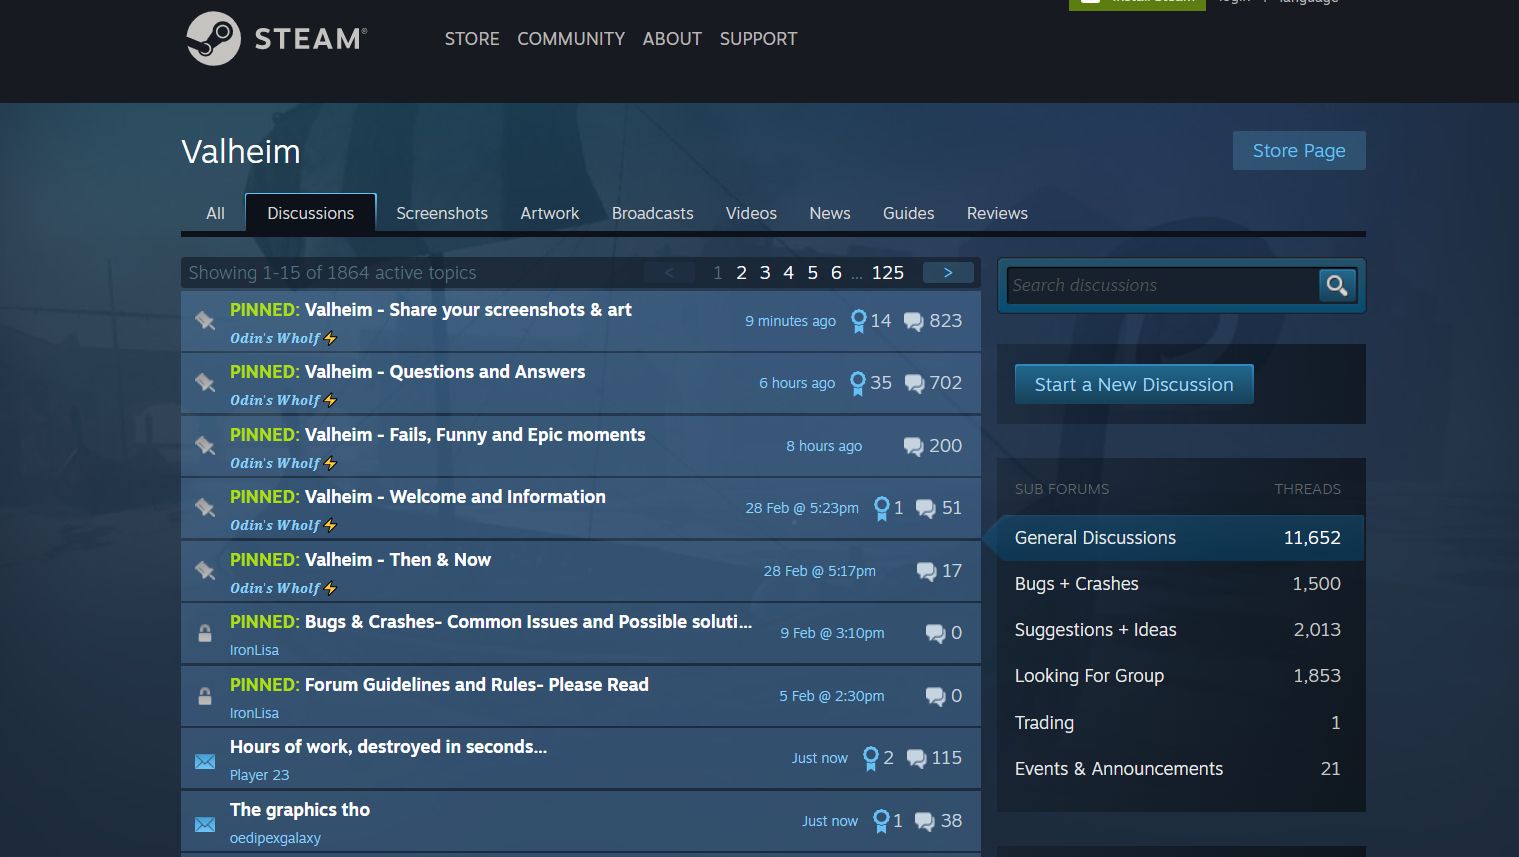
Task: Switch to the Artwork tab
Action: point(550,213)
